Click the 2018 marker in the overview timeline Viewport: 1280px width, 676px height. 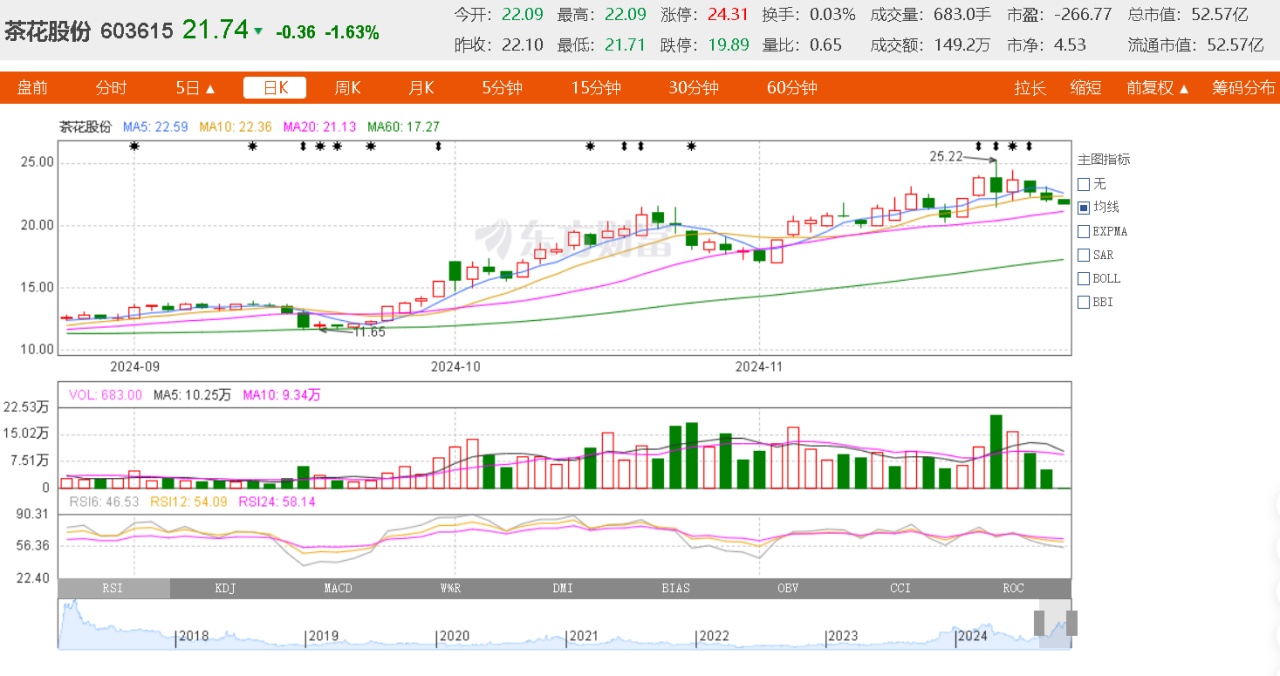coord(193,636)
